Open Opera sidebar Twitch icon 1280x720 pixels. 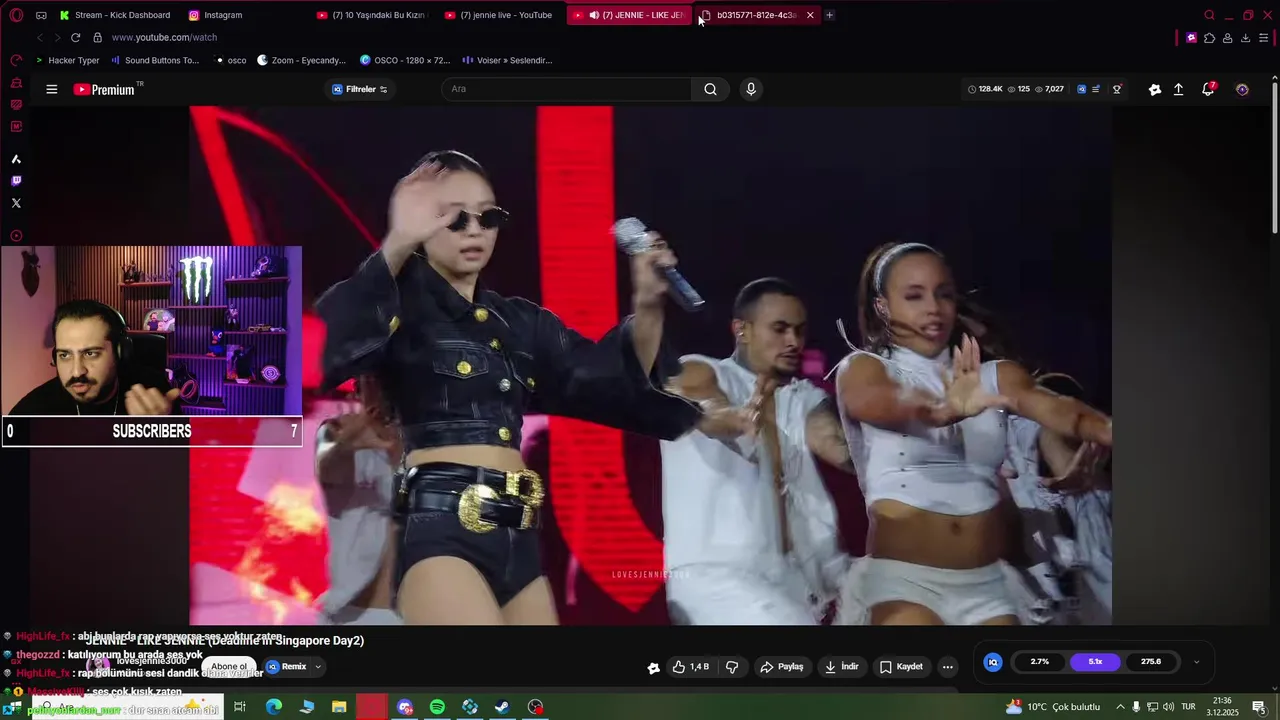16,181
